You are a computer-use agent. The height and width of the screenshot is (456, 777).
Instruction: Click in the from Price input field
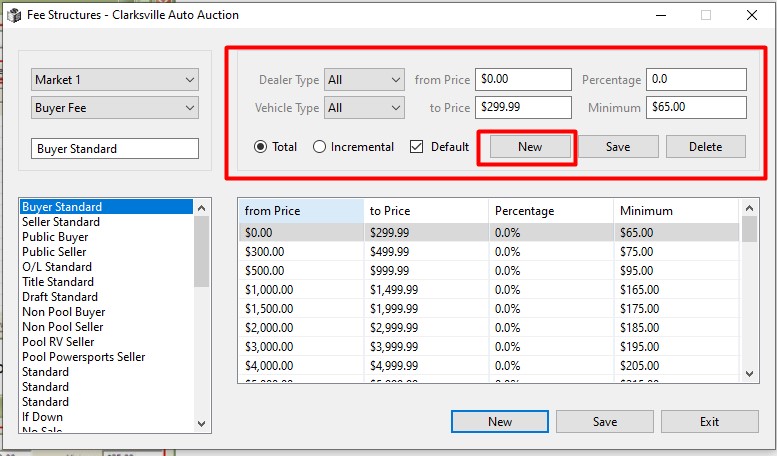pos(523,80)
